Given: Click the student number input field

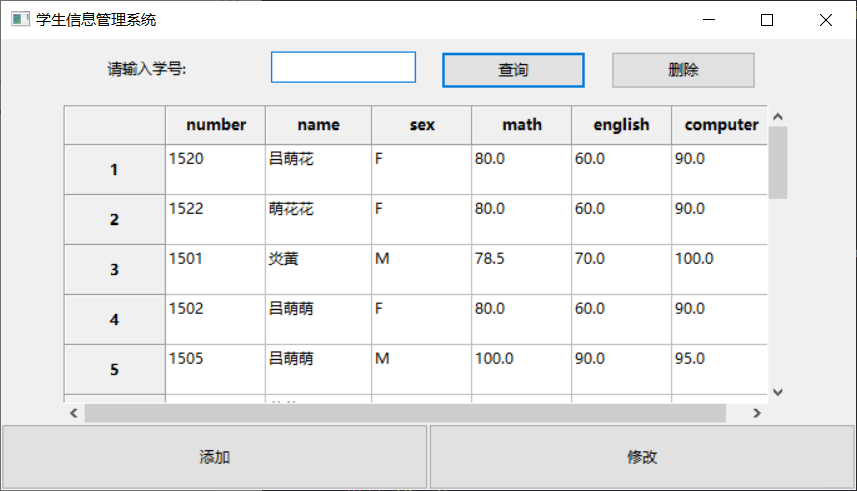Looking at the screenshot, I should point(343,67).
